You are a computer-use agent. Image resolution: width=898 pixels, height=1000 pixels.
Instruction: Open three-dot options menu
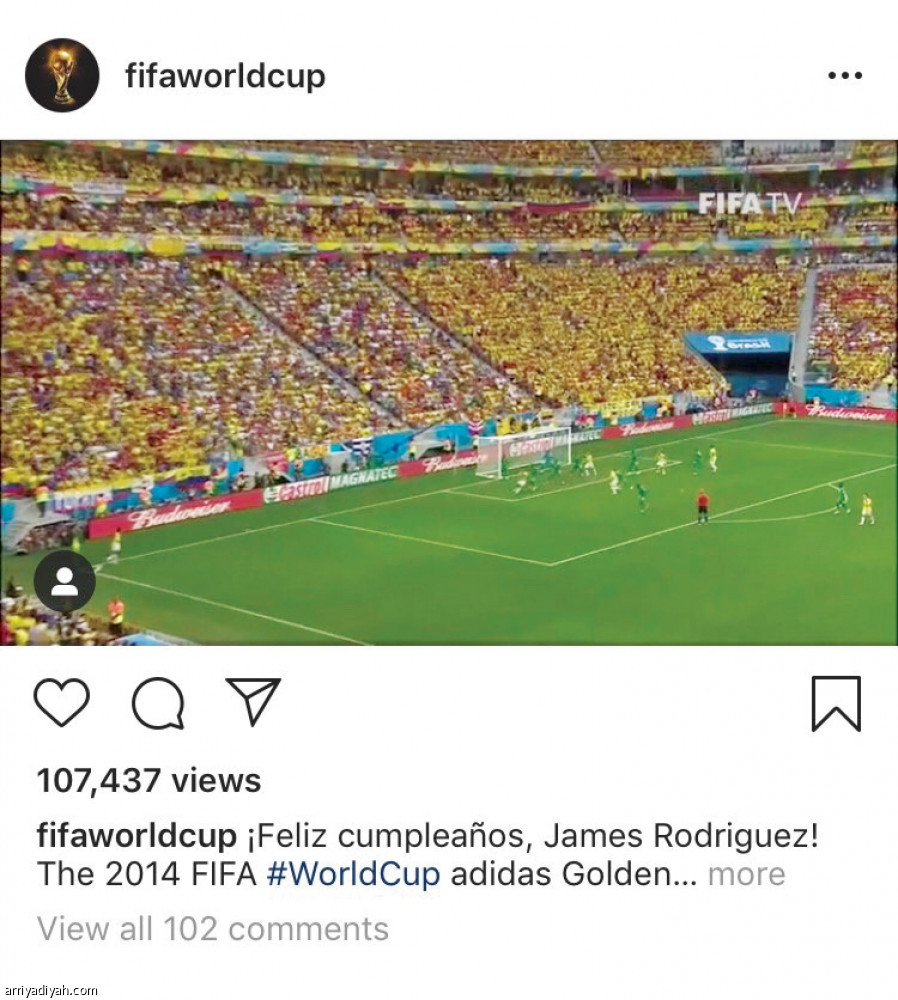tap(845, 75)
